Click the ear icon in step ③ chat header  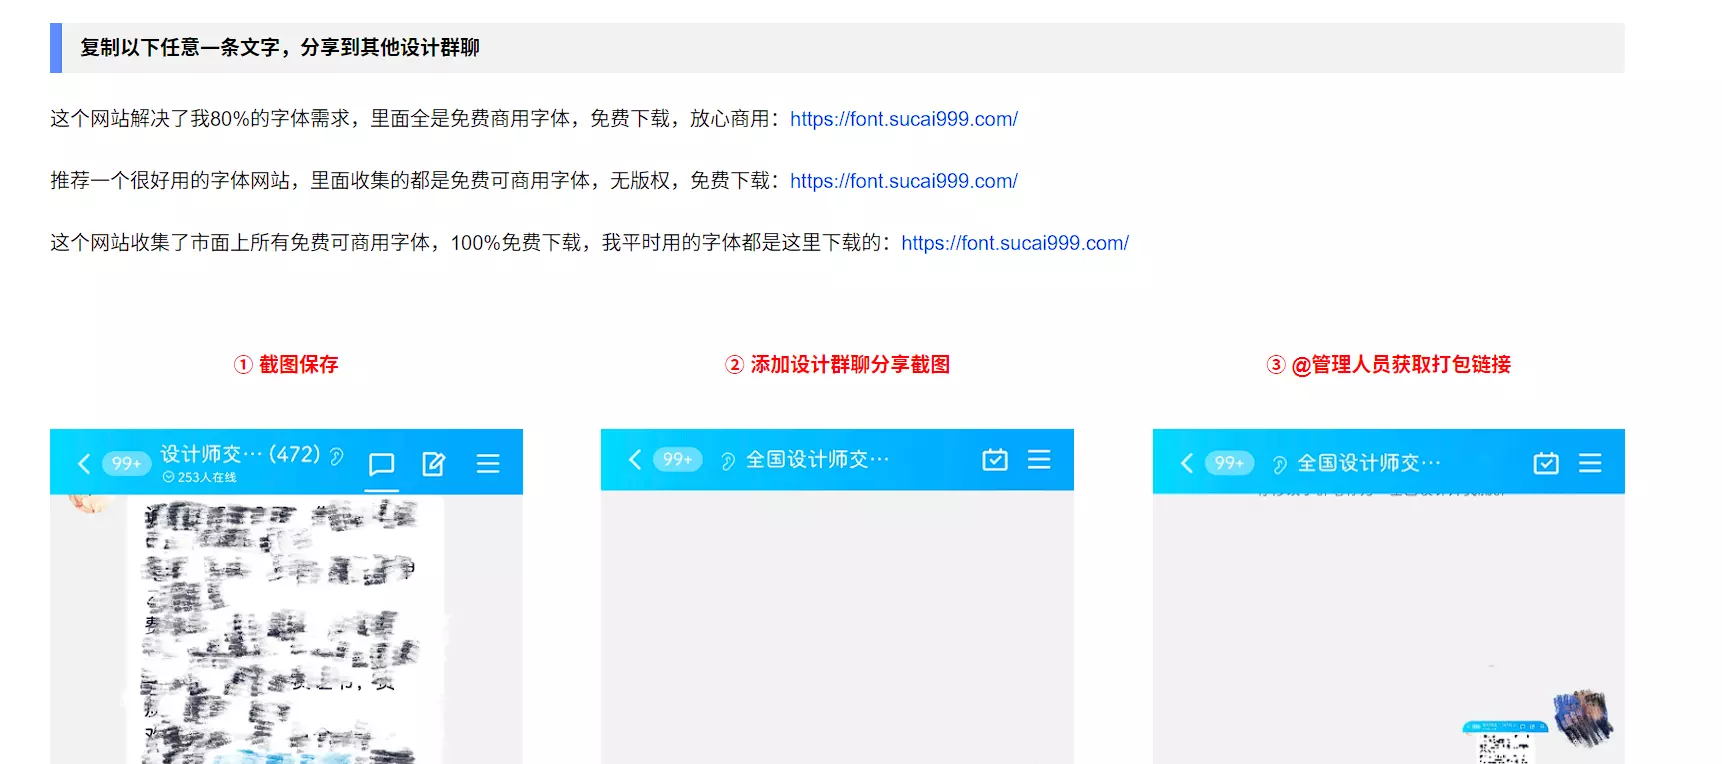tap(1279, 464)
